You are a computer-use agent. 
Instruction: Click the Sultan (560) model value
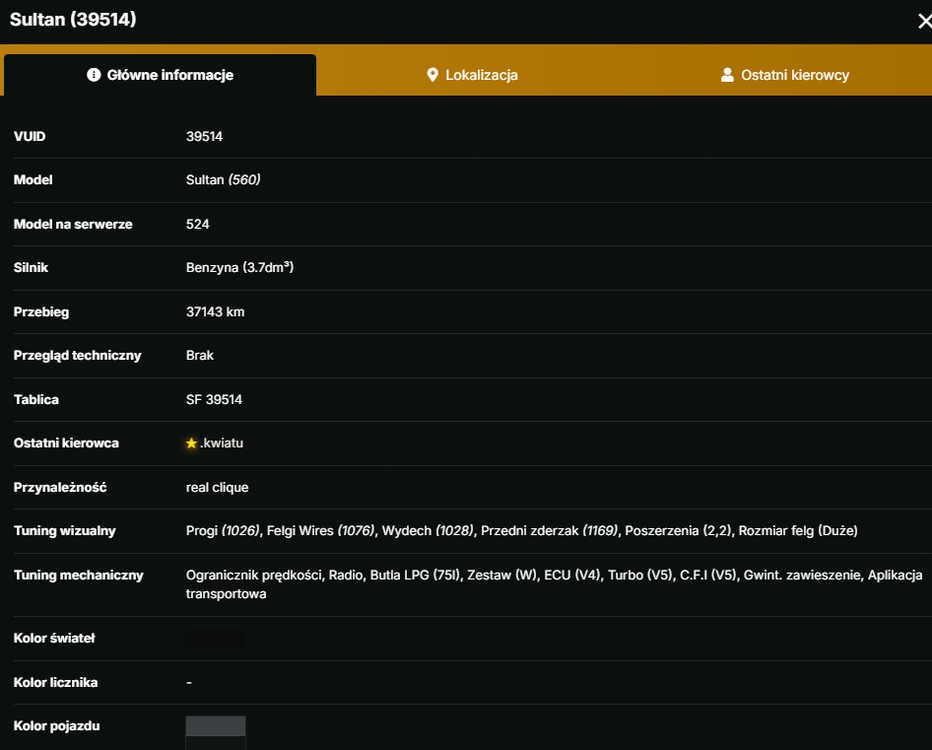223,179
